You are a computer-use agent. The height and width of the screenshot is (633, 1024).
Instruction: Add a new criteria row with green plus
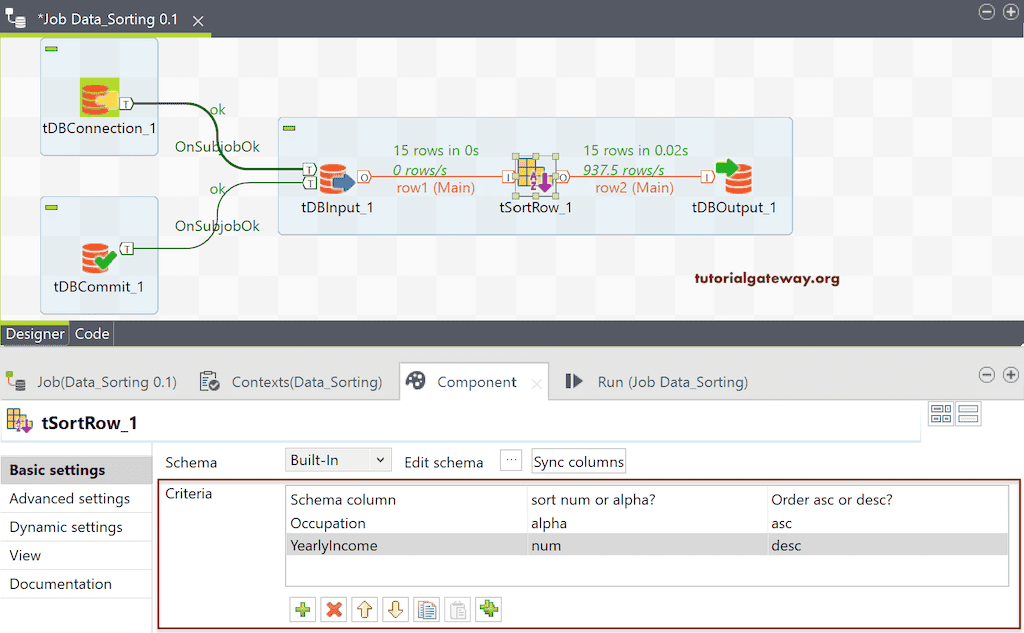point(302,609)
